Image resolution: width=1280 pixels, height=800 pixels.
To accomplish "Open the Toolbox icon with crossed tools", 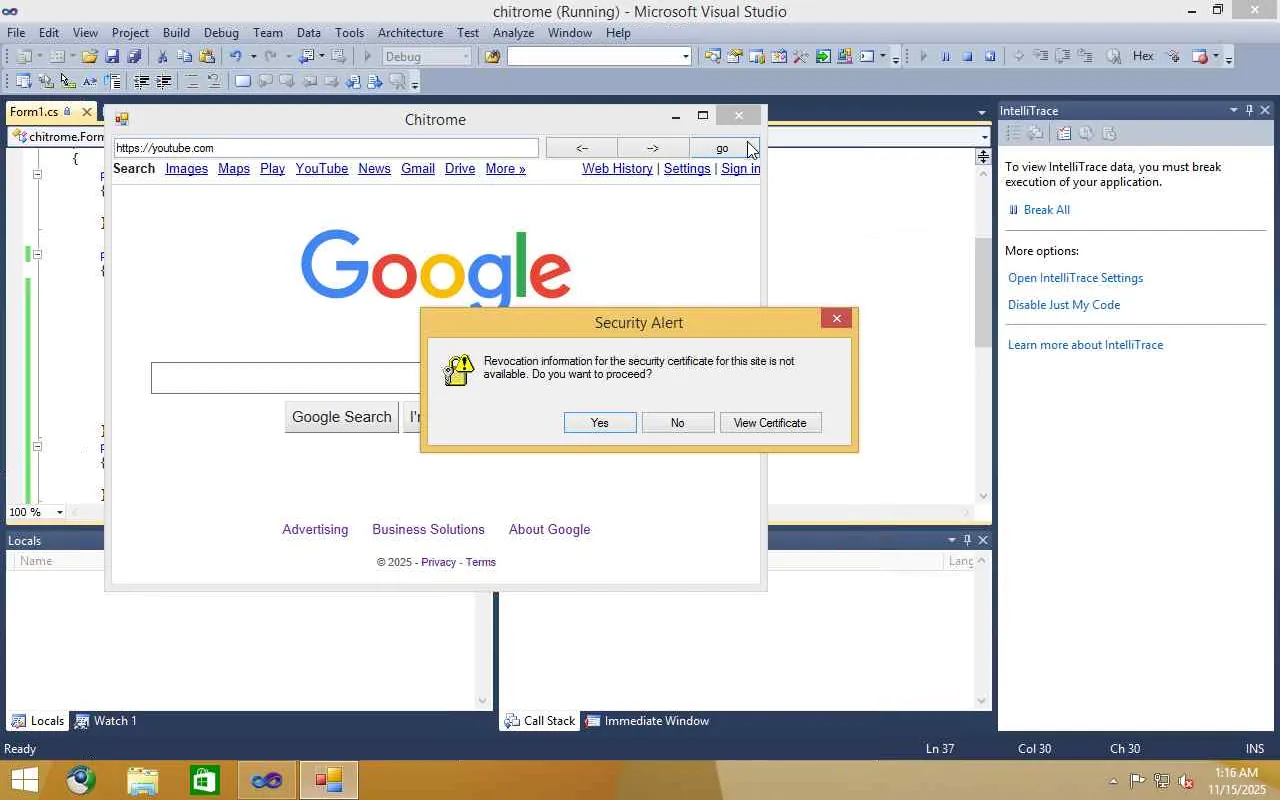I will tap(801, 57).
